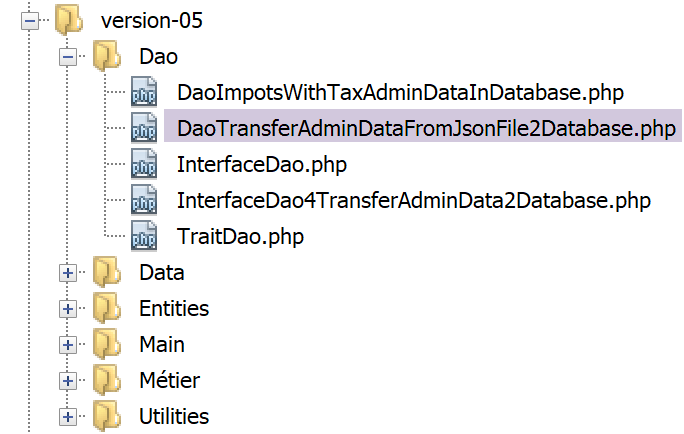Image resolution: width=684 pixels, height=434 pixels.
Task: Collapse the version-05 tree node
Action: point(30,21)
